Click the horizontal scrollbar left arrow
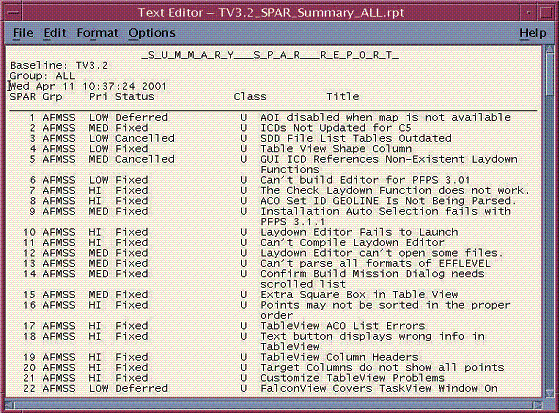 pos(9,405)
